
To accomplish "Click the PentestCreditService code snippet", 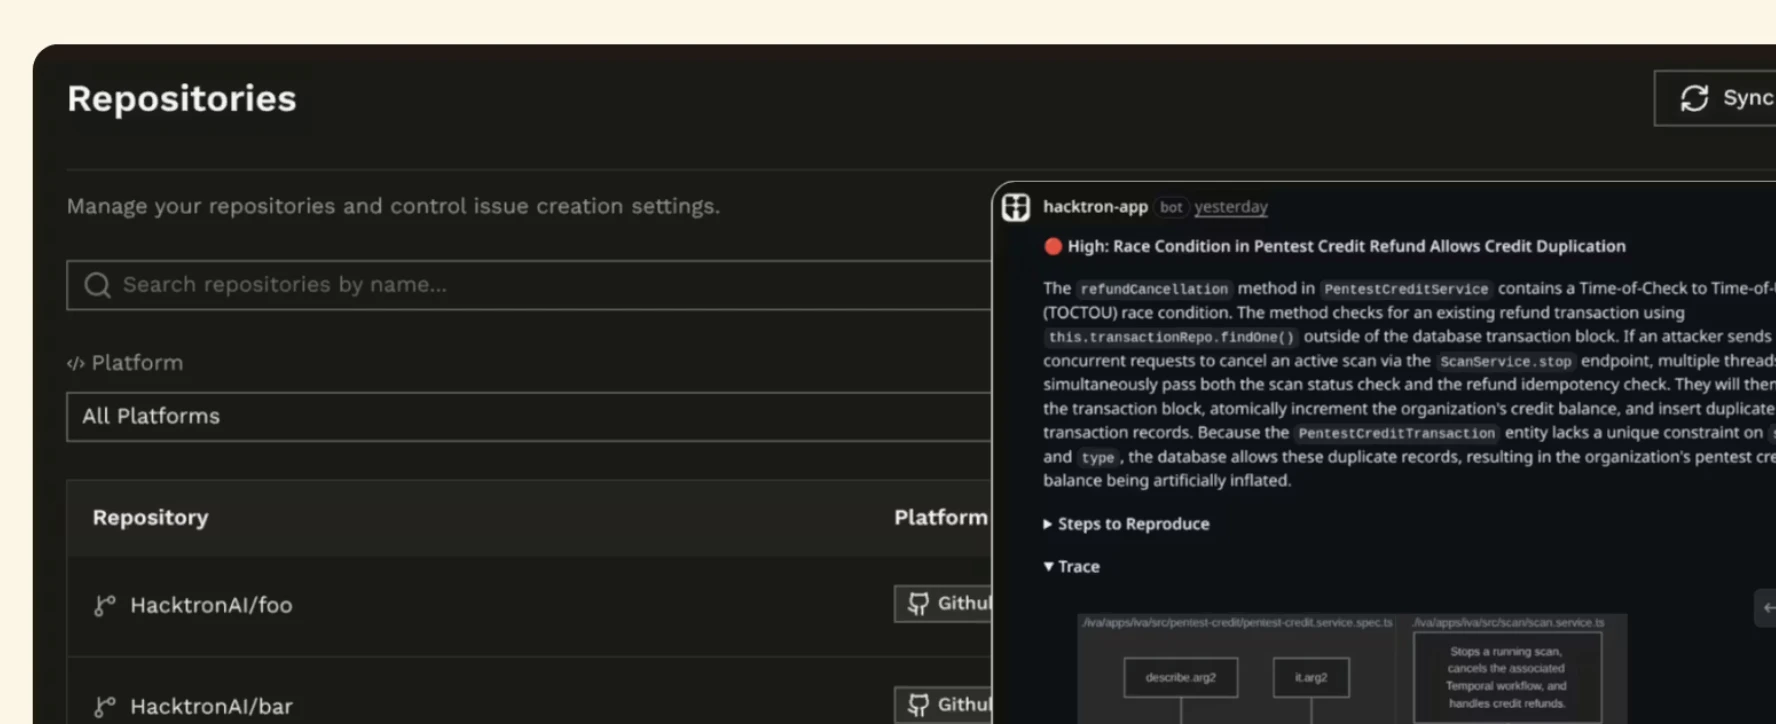I will point(1406,289).
